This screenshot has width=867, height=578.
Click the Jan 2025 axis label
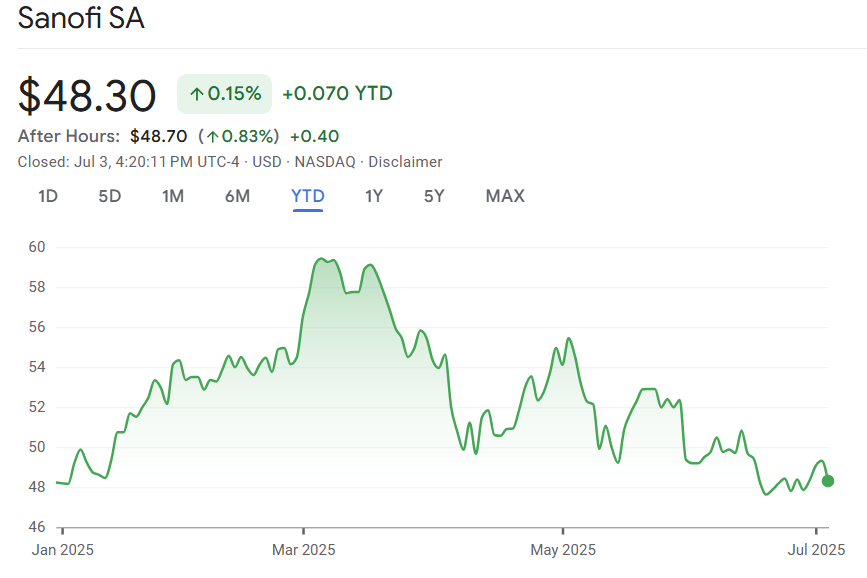click(62, 550)
